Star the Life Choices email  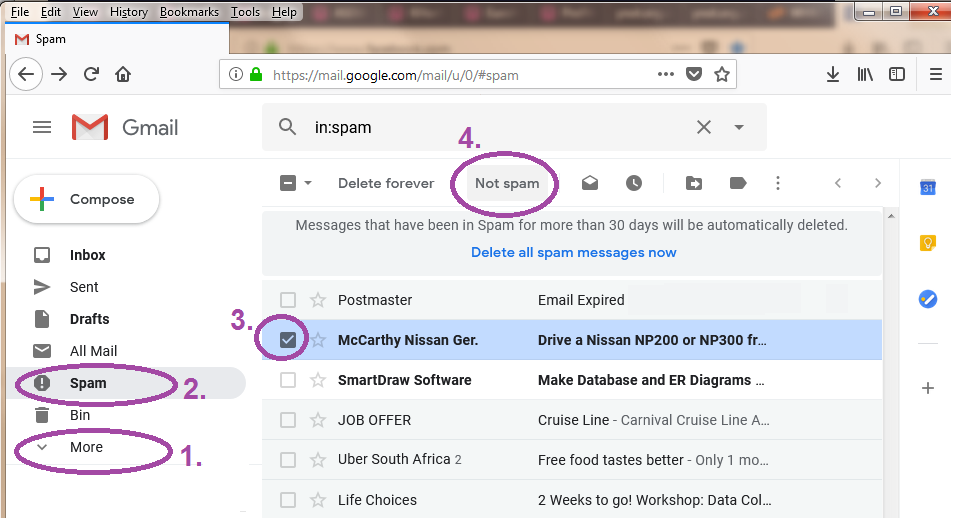pyautogui.click(x=318, y=500)
